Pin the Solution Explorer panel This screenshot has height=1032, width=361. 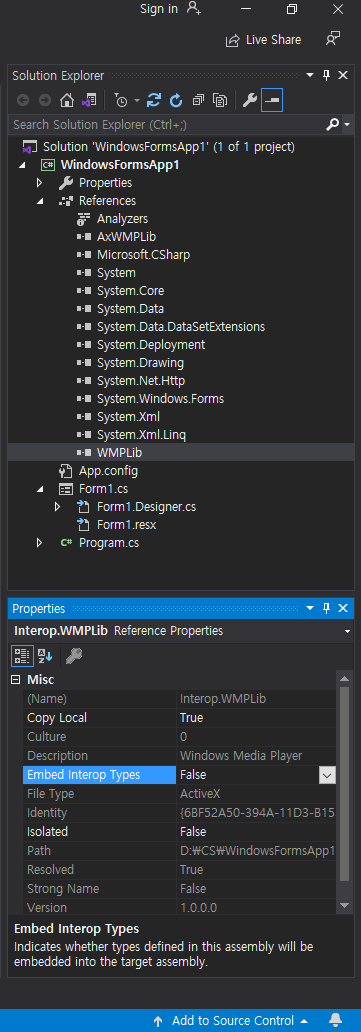(x=326, y=76)
